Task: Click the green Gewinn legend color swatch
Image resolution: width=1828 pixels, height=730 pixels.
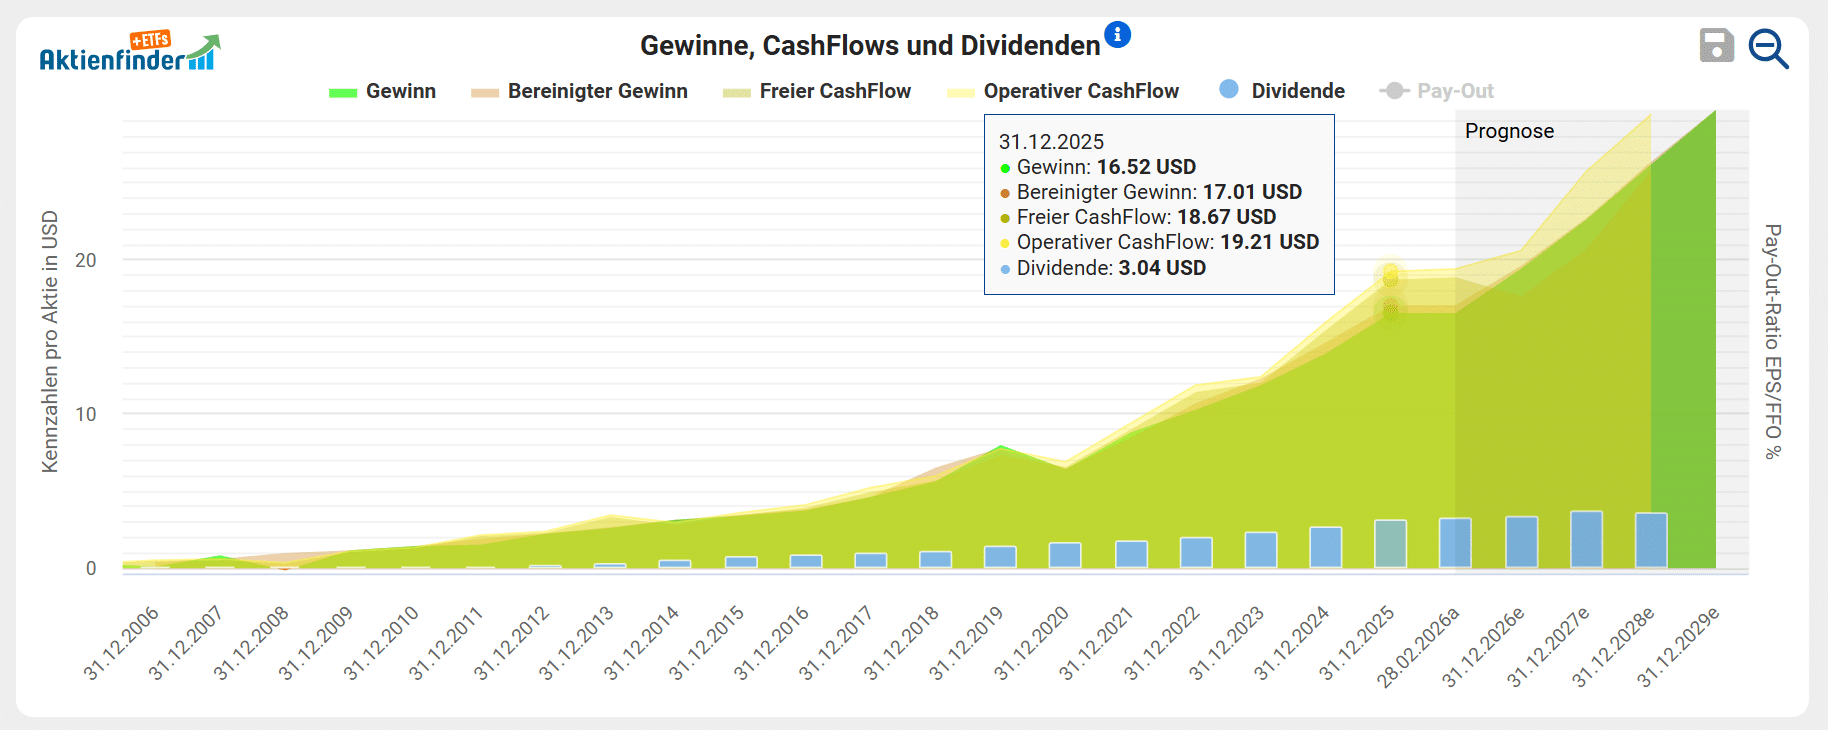Action: pos(343,92)
